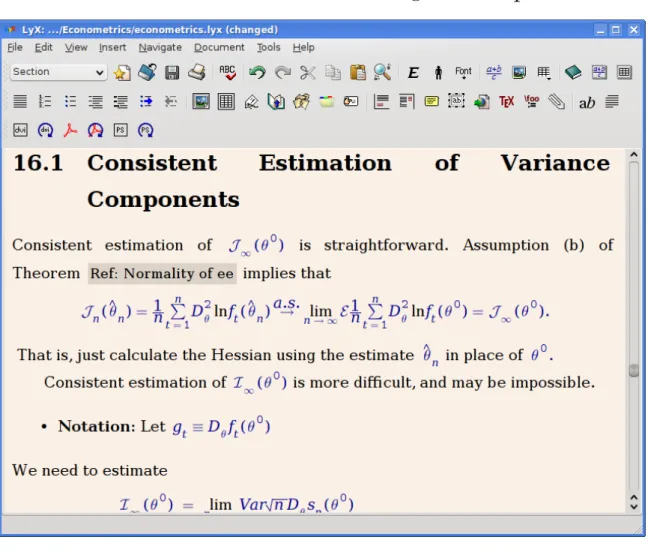Apply the List layout icon

pos(95,102)
